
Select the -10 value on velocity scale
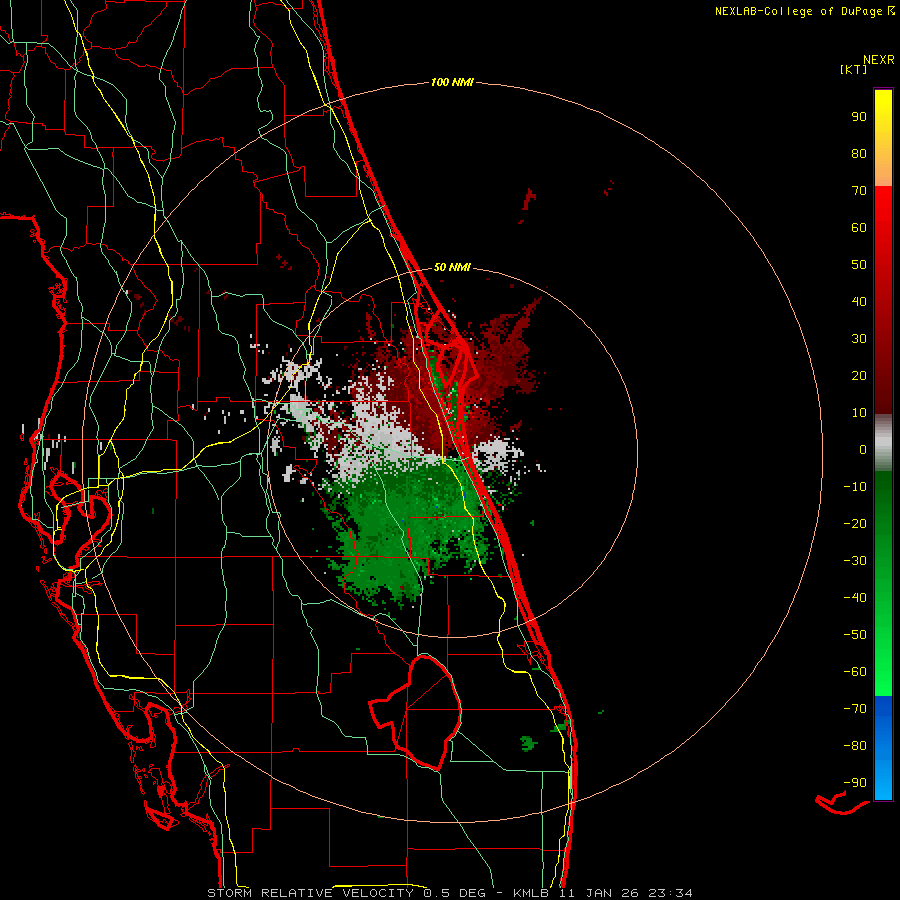tap(855, 487)
